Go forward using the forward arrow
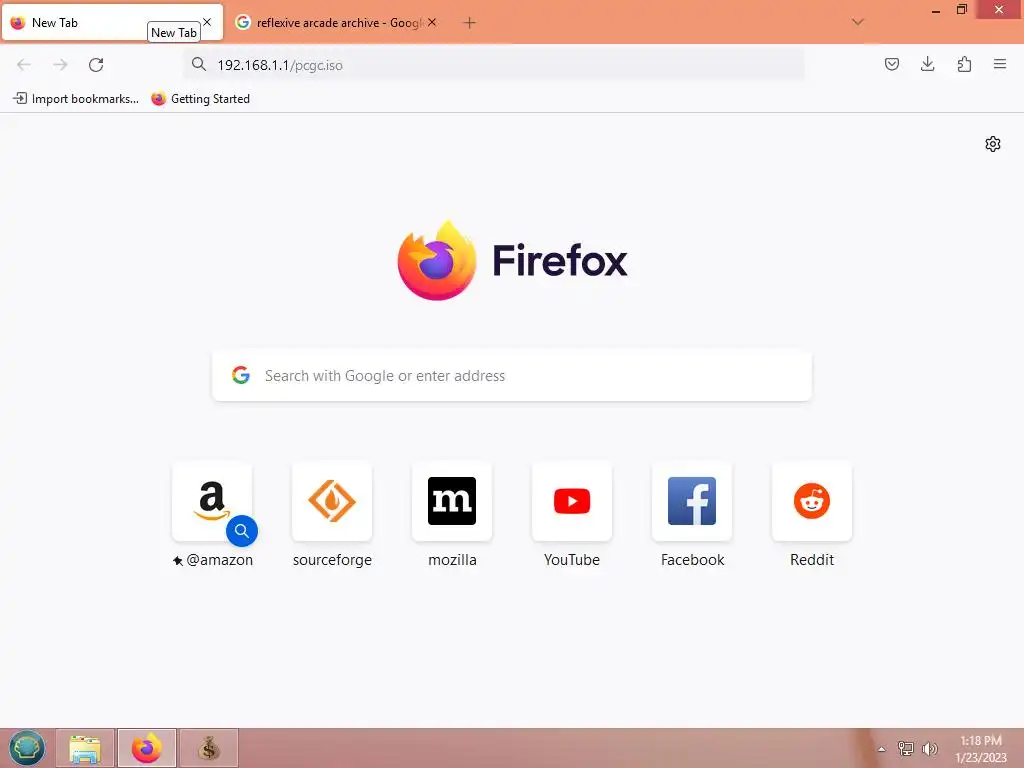This screenshot has width=1024, height=768. 60,65
